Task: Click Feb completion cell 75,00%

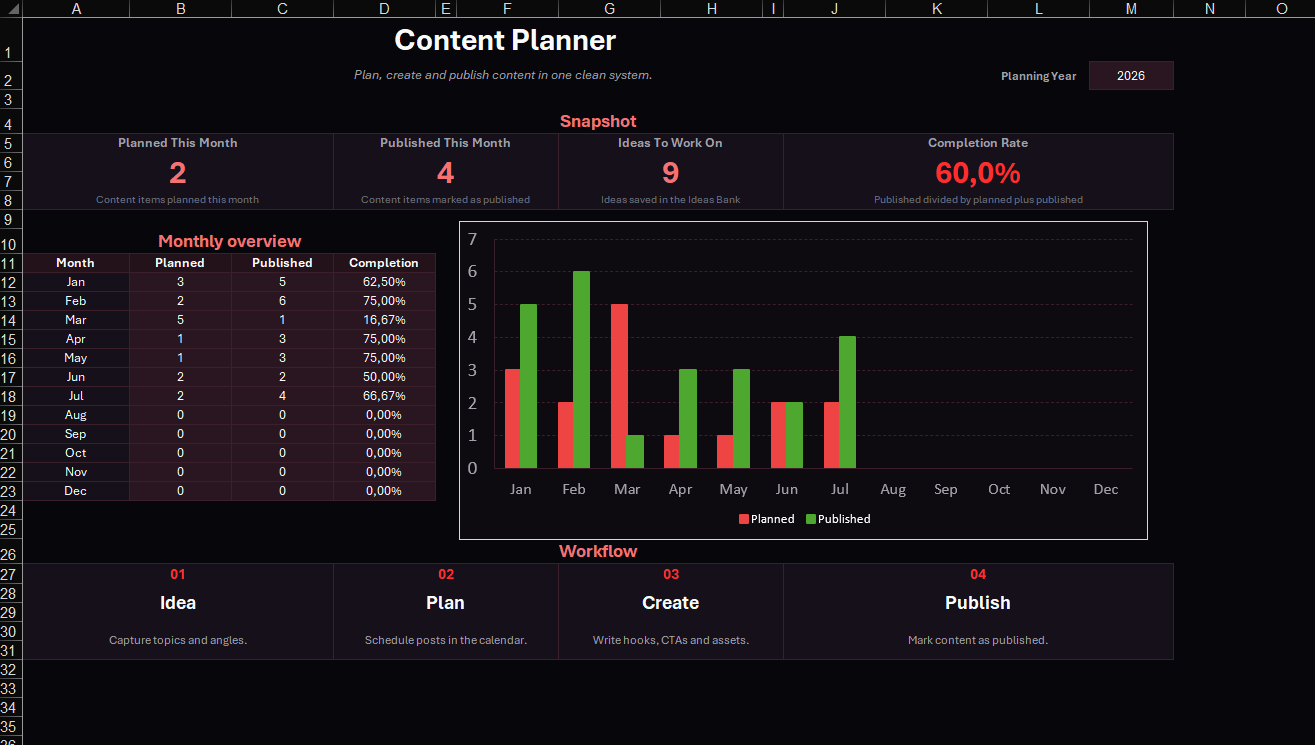Action: coord(384,301)
